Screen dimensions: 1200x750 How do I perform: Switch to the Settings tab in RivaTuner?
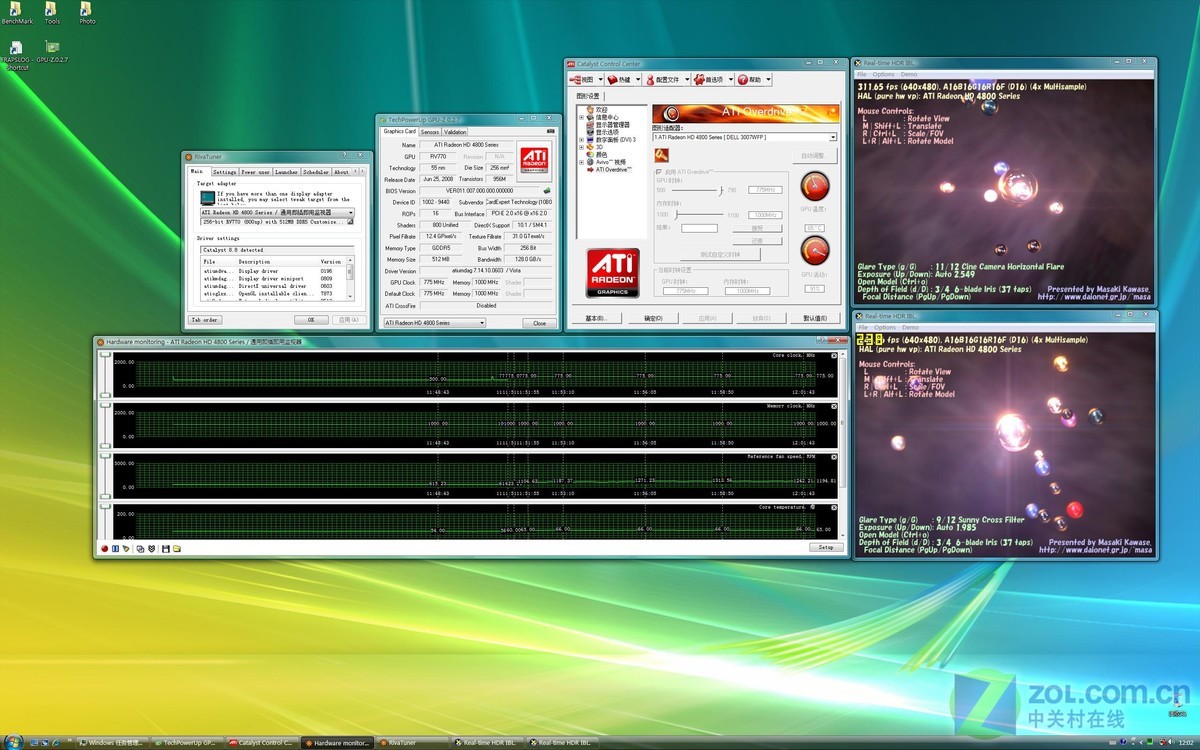coord(225,172)
